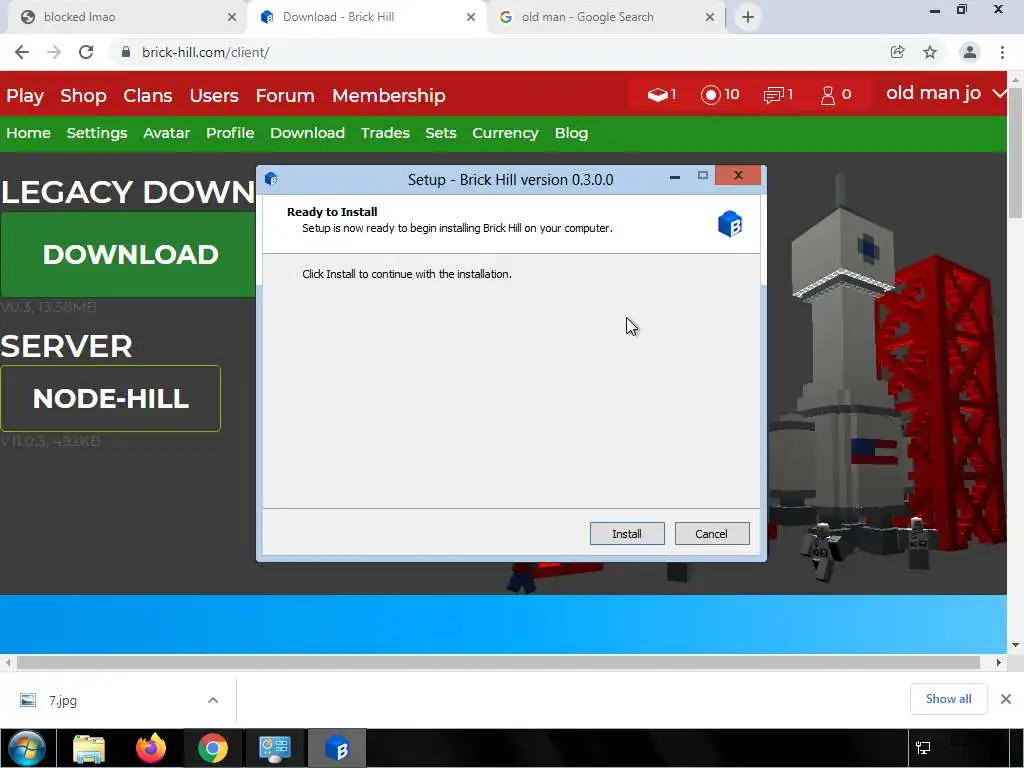Open the old man jo account dropdown

(944, 94)
